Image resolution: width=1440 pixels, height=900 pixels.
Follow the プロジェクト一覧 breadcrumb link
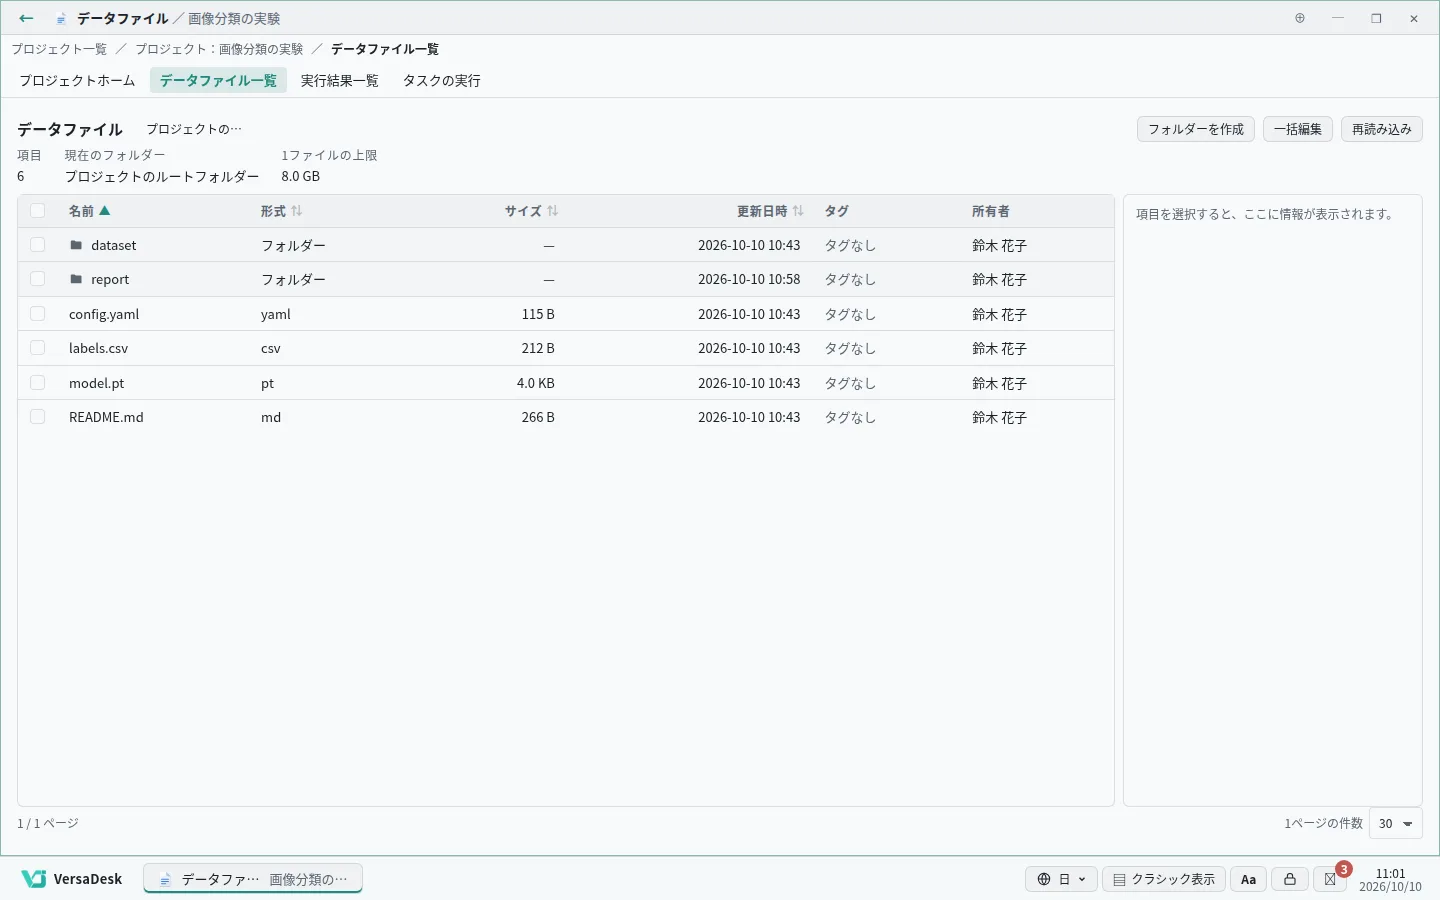point(59,49)
